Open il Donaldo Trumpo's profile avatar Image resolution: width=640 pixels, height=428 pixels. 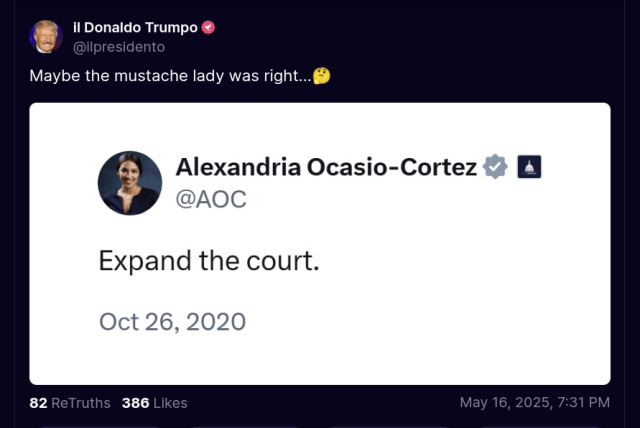pyautogui.click(x=46, y=37)
